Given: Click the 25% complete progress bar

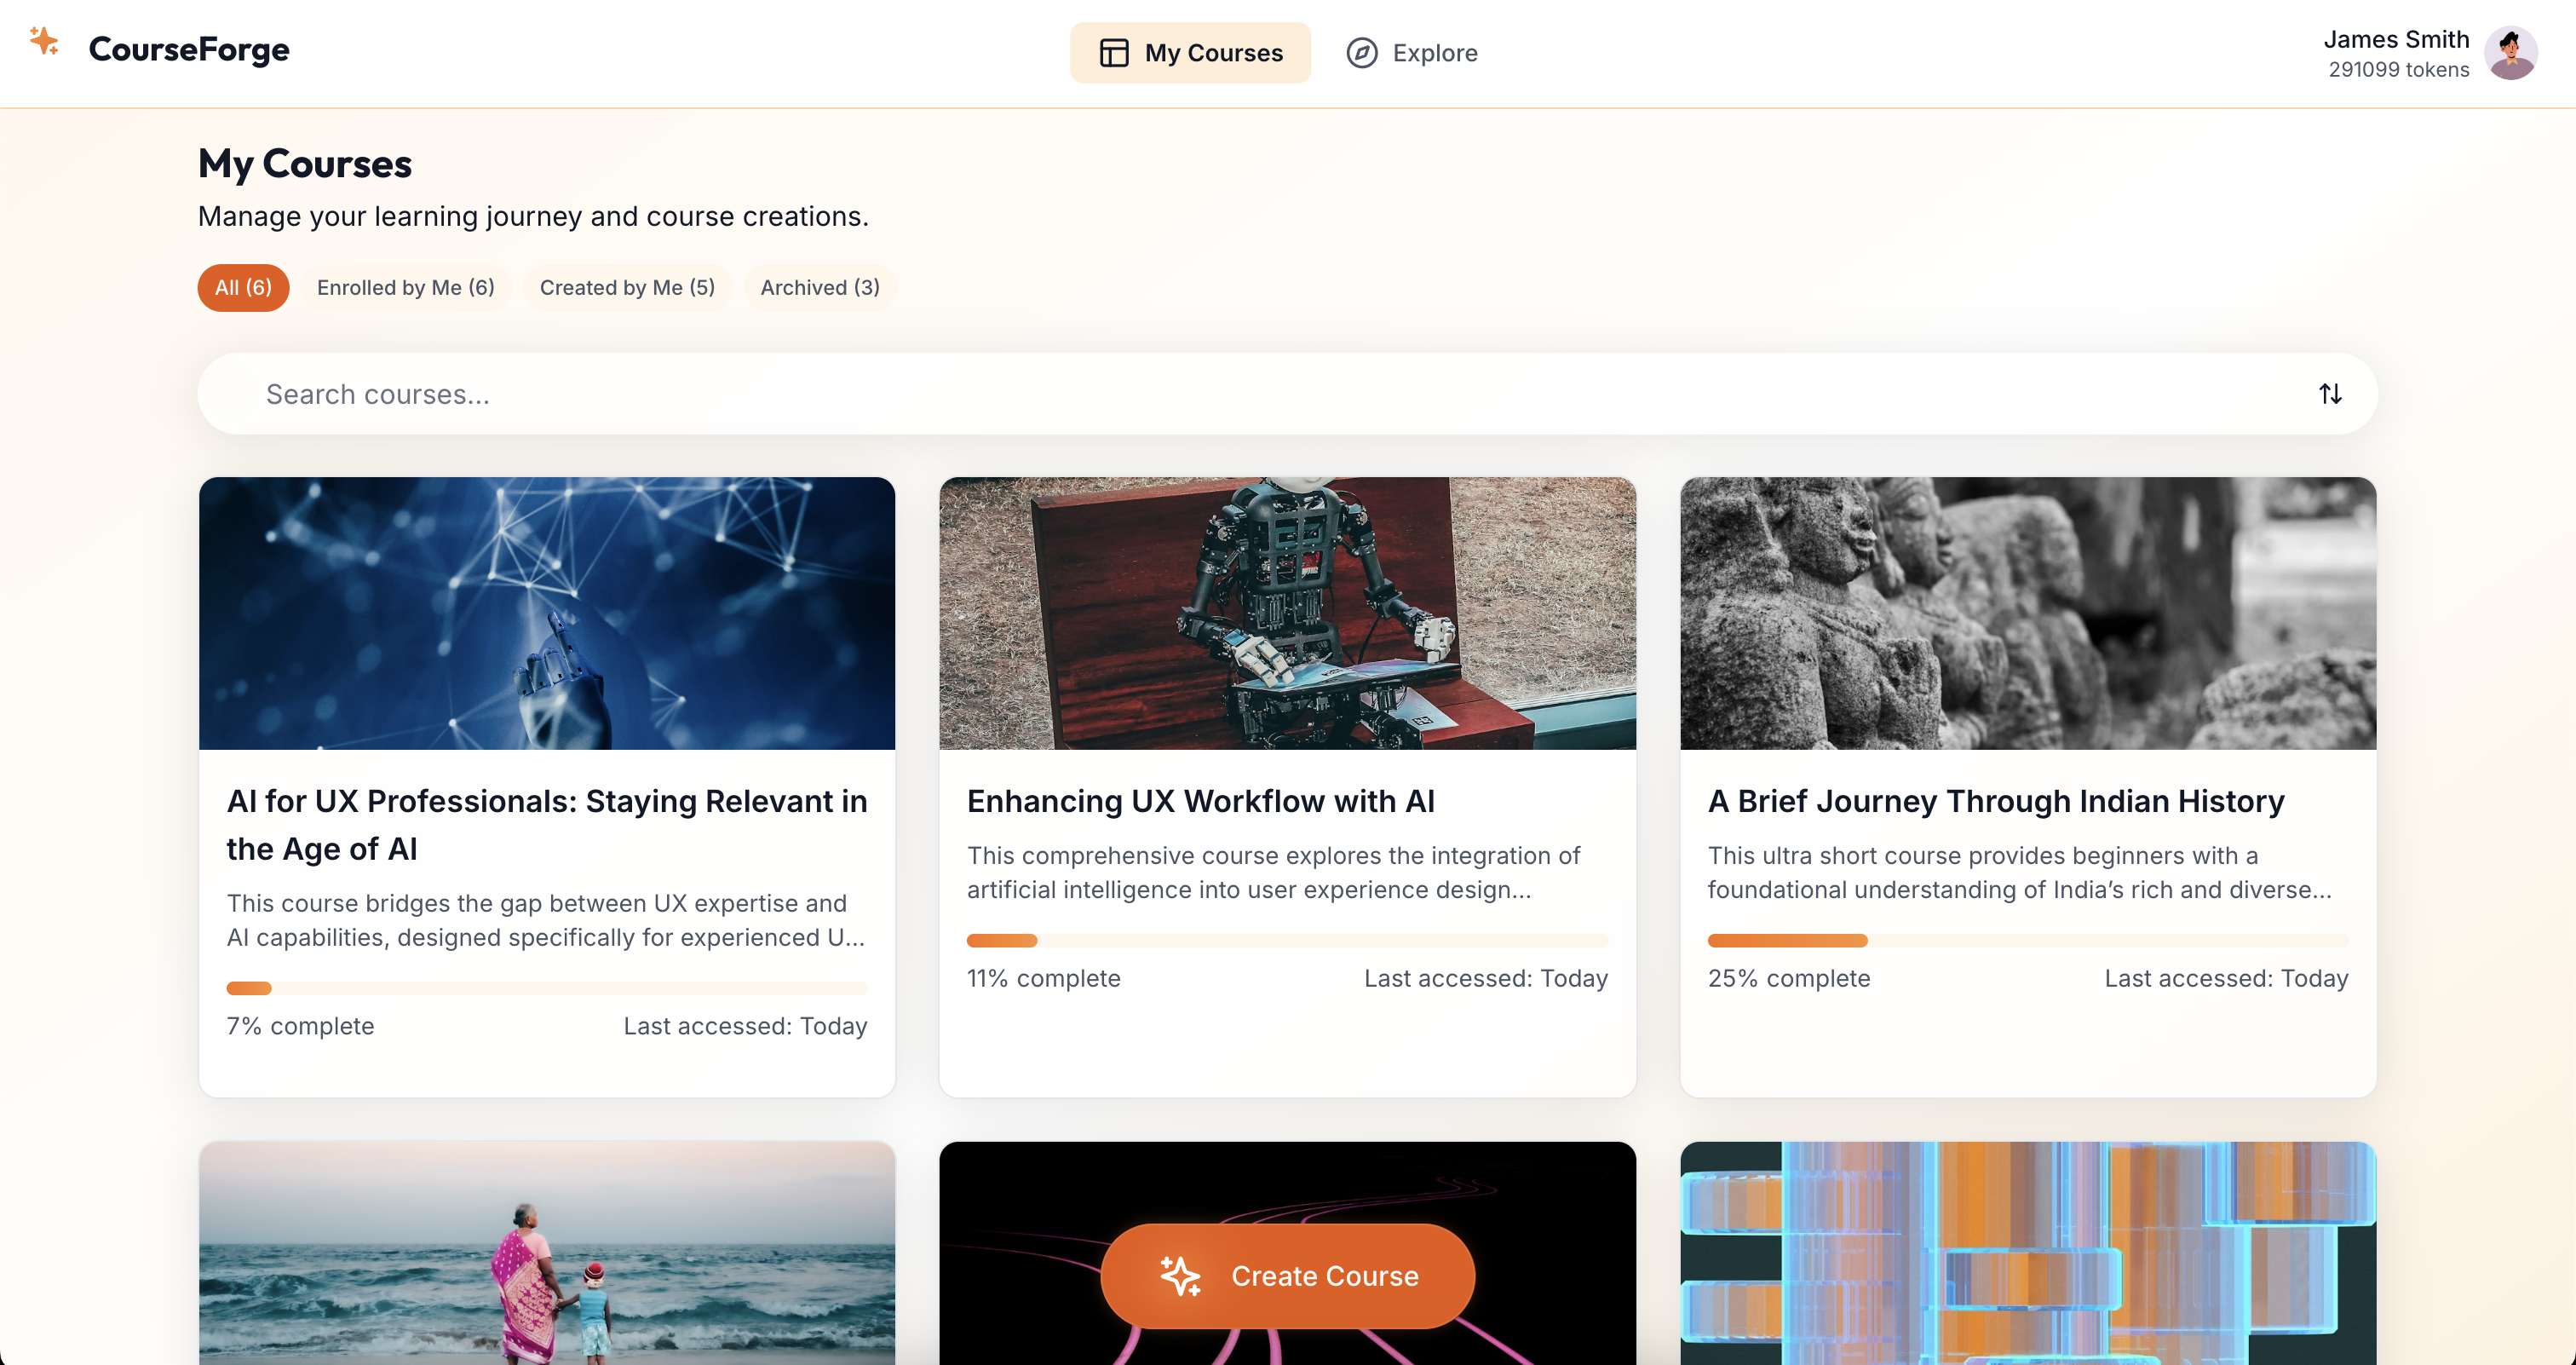Looking at the screenshot, I should 2027,941.
